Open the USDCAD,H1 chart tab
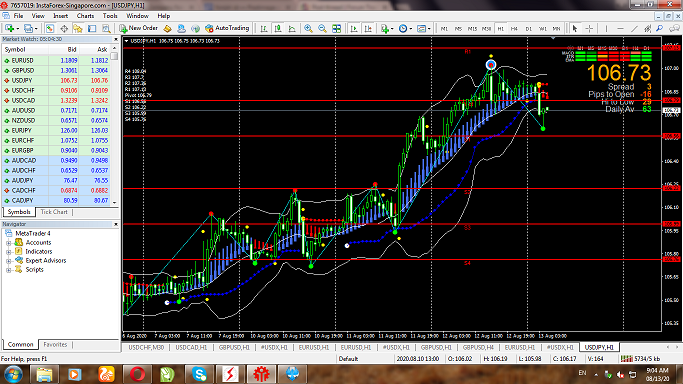Viewport: 683px width, 384px height. click(x=191, y=347)
